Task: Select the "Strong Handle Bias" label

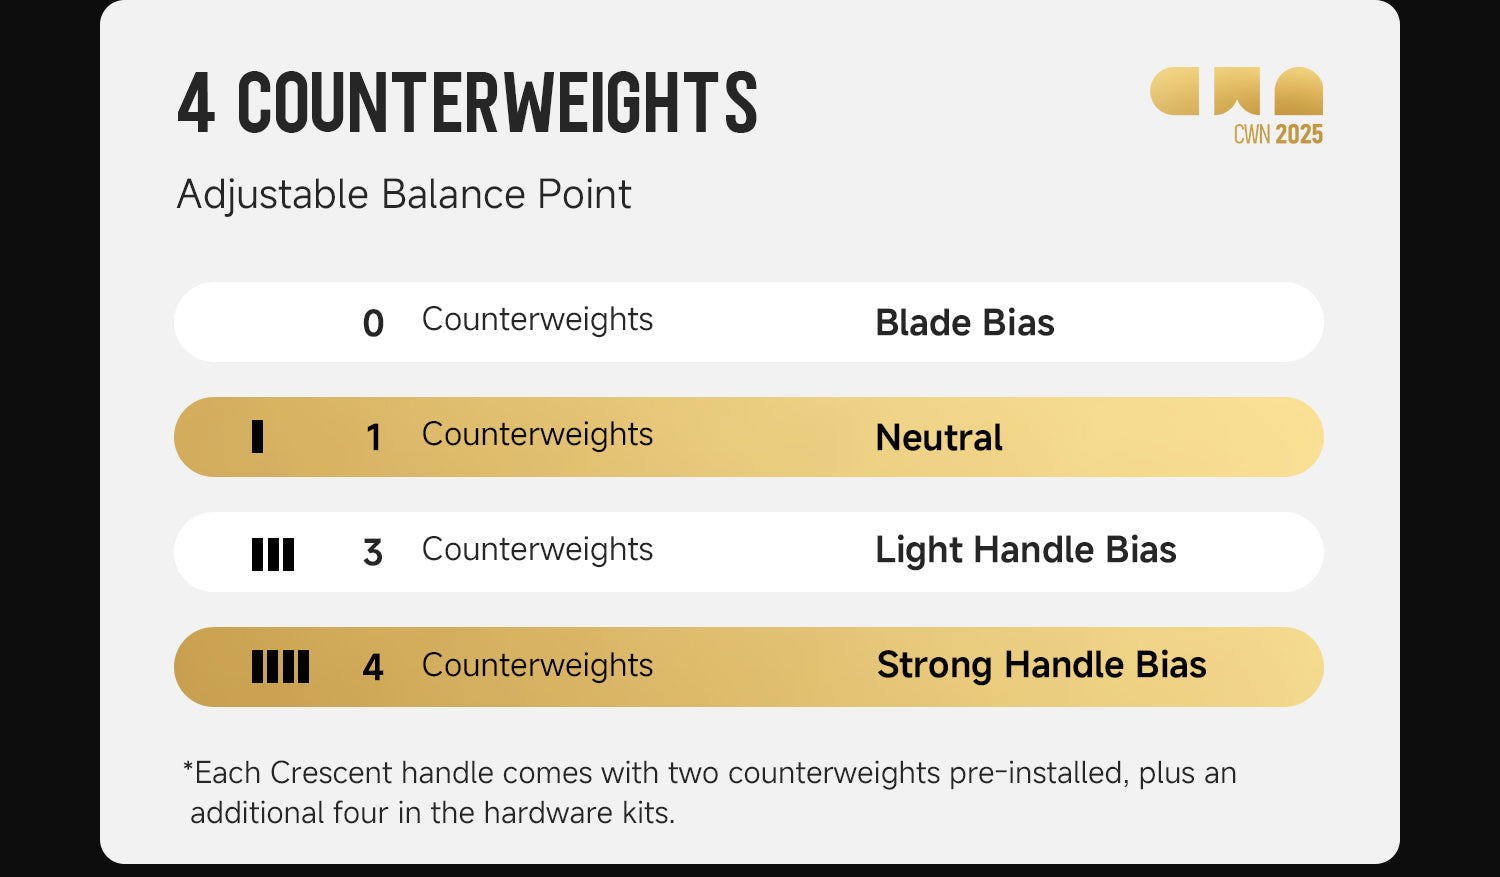Action: click(1041, 665)
